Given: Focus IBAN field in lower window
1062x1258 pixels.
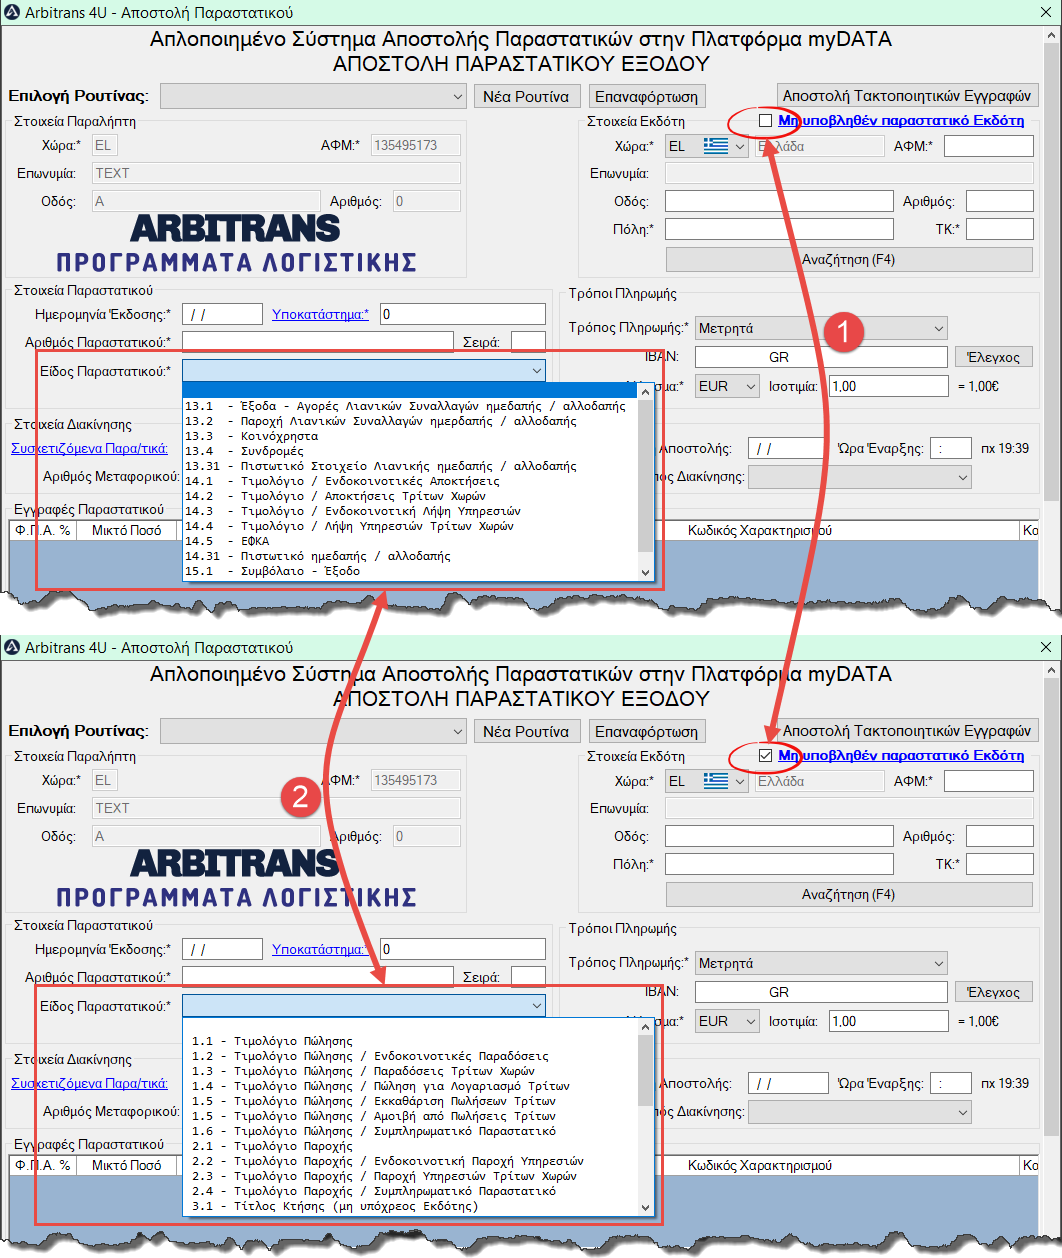Looking at the screenshot, I should click(x=821, y=992).
